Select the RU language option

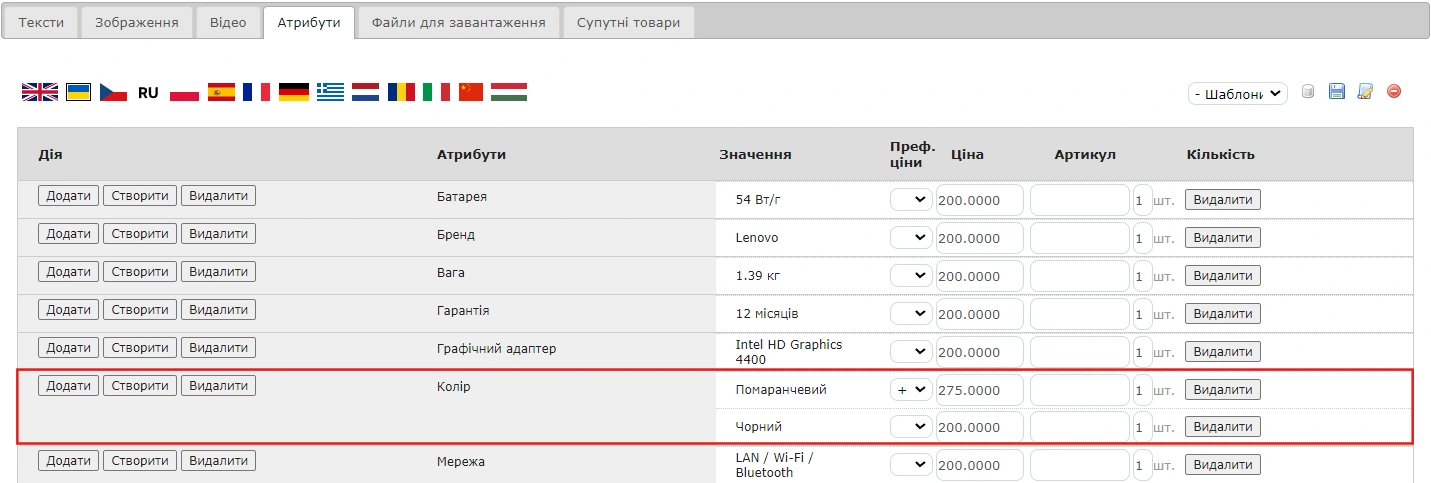pyautogui.click(x=148, y=92)
